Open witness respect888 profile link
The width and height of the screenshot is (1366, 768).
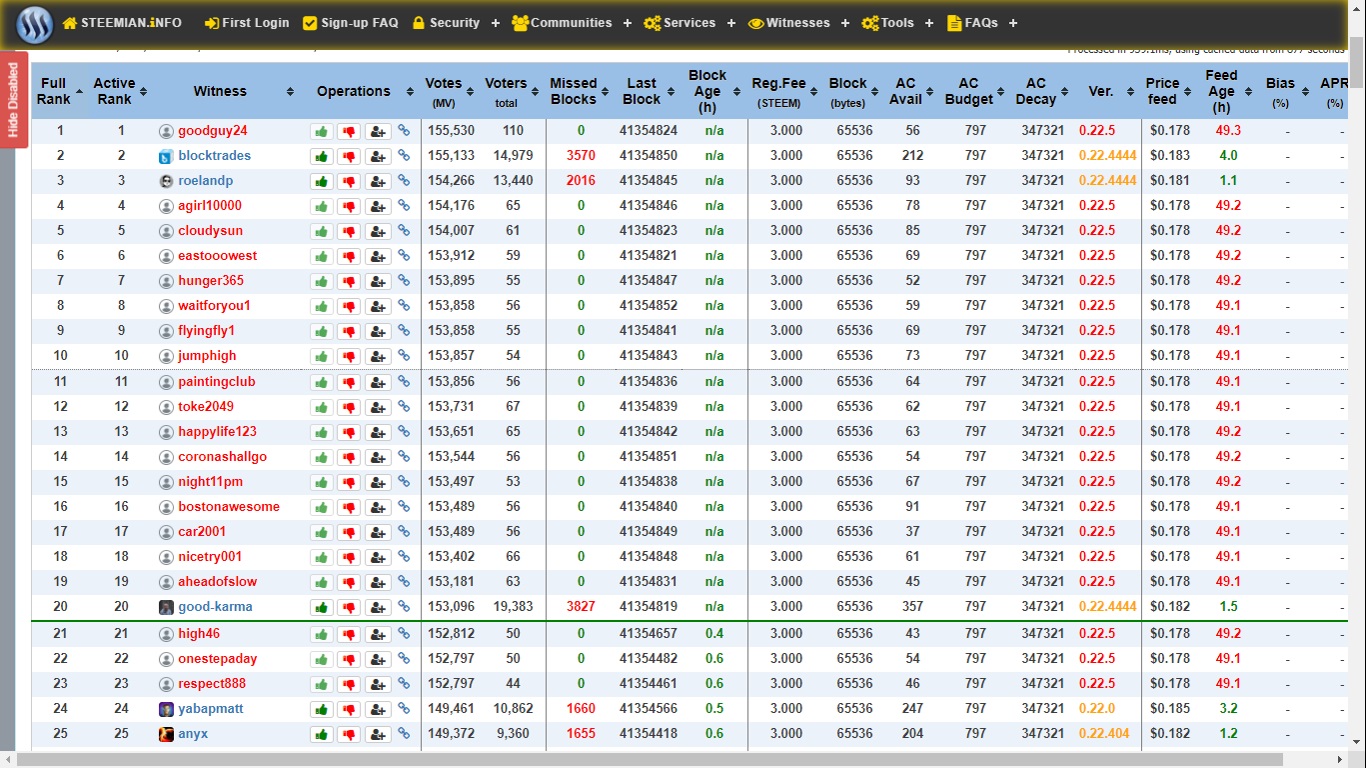click(x=212, y=684)
